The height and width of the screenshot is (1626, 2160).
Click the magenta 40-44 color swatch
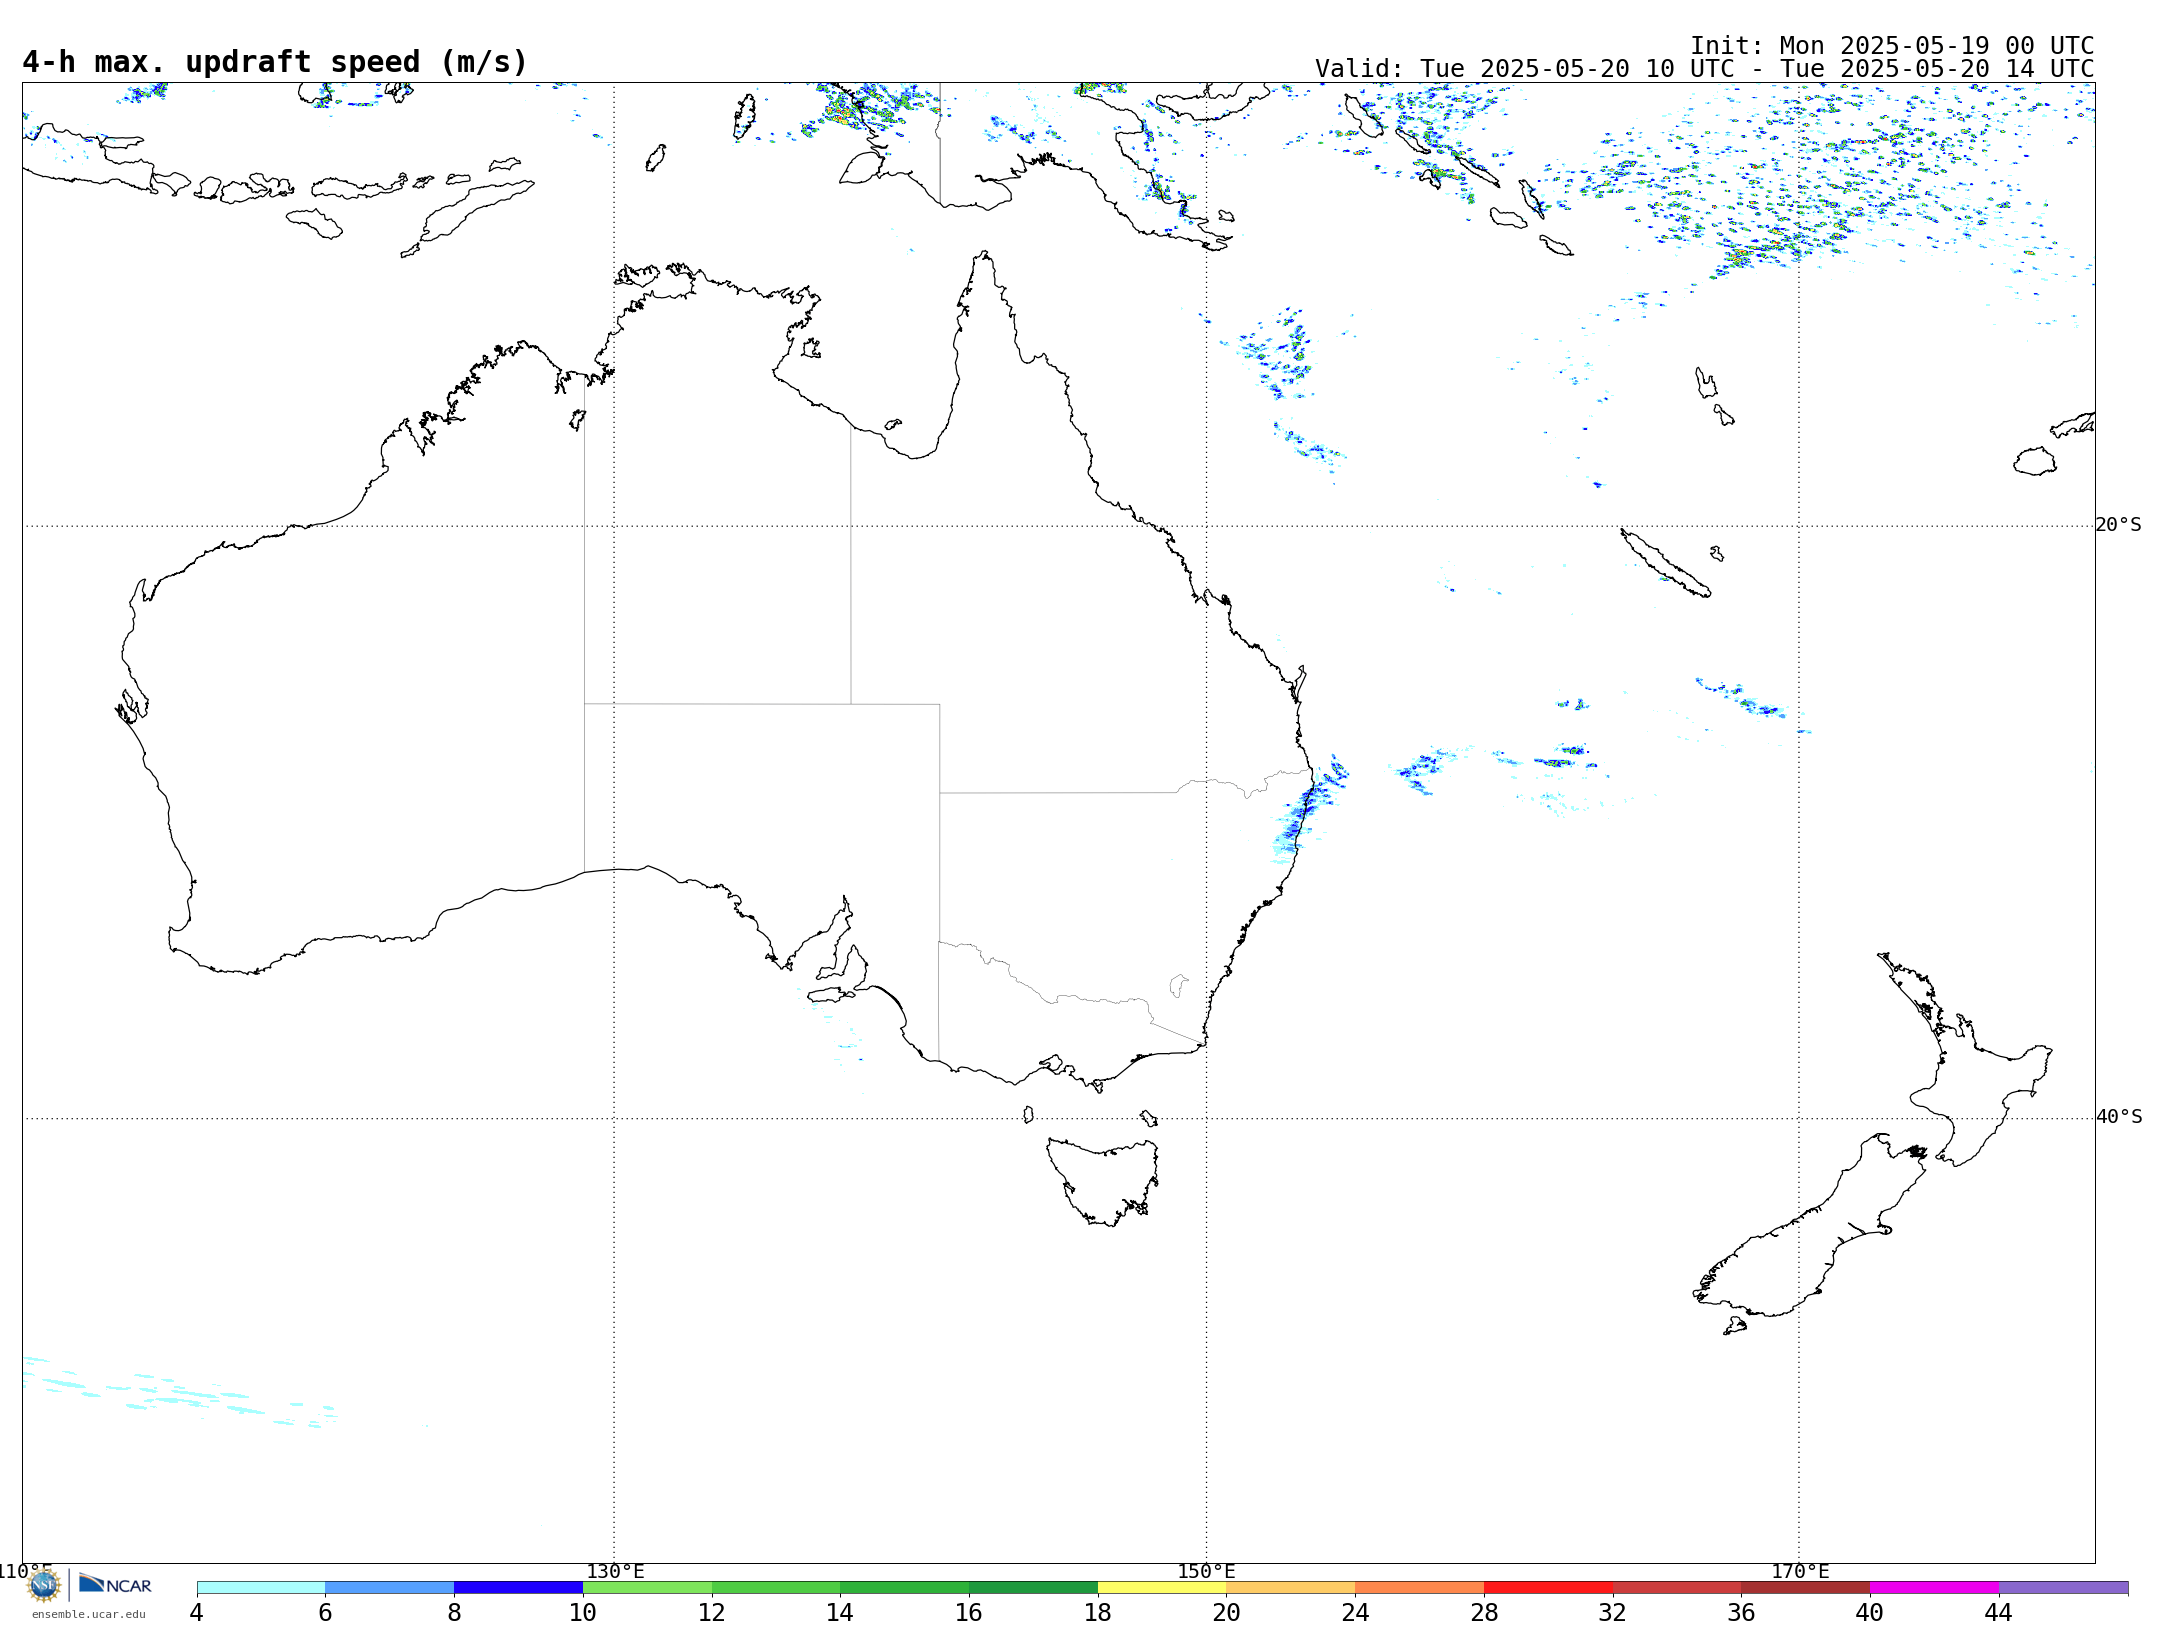(x=1934, y=1588)
